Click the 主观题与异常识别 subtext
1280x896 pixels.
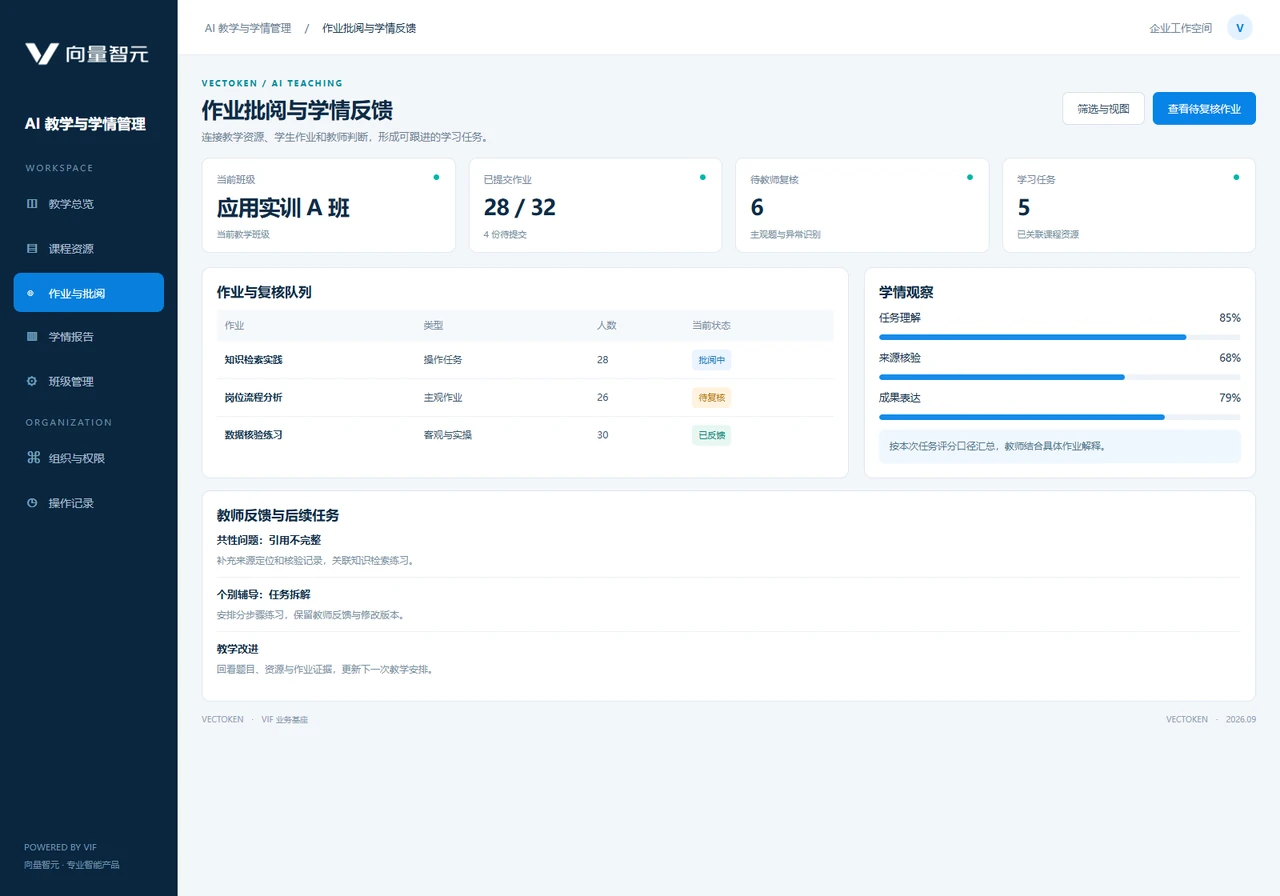(786, 234)
